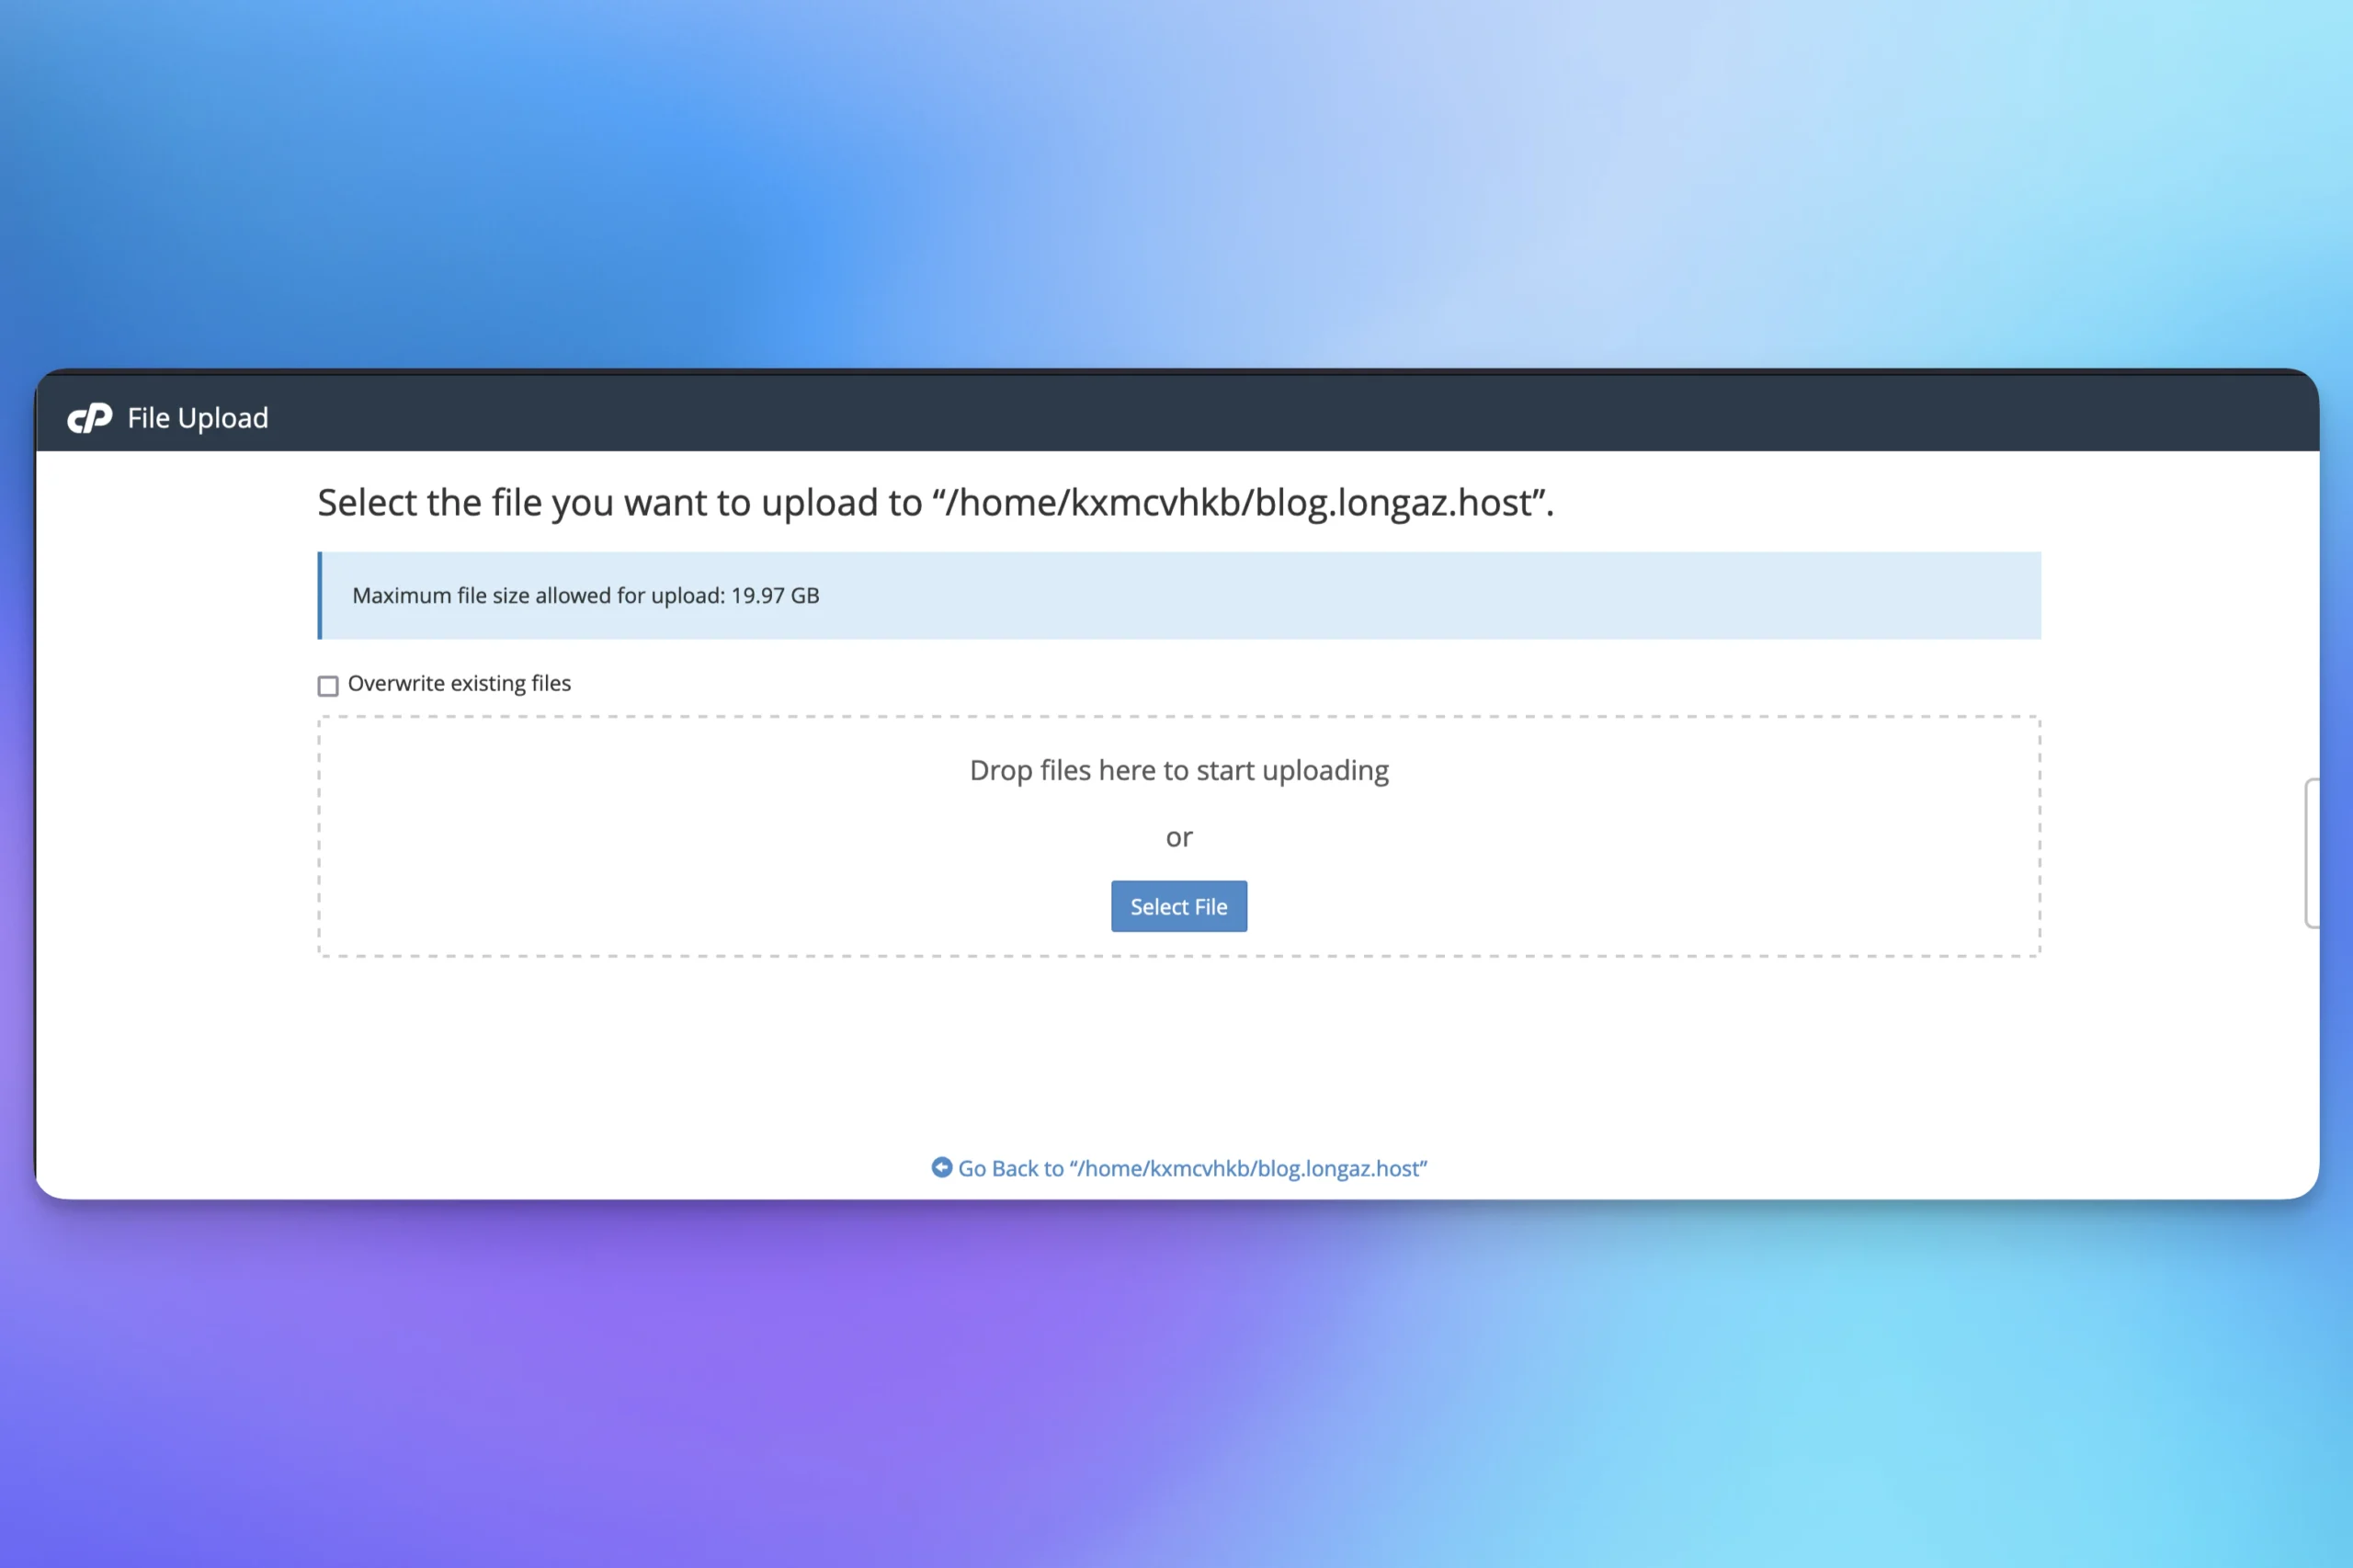Click the "or" text in the drop zone
Viewport: 2353px width, 1568px height.
tap(1178, 837)
